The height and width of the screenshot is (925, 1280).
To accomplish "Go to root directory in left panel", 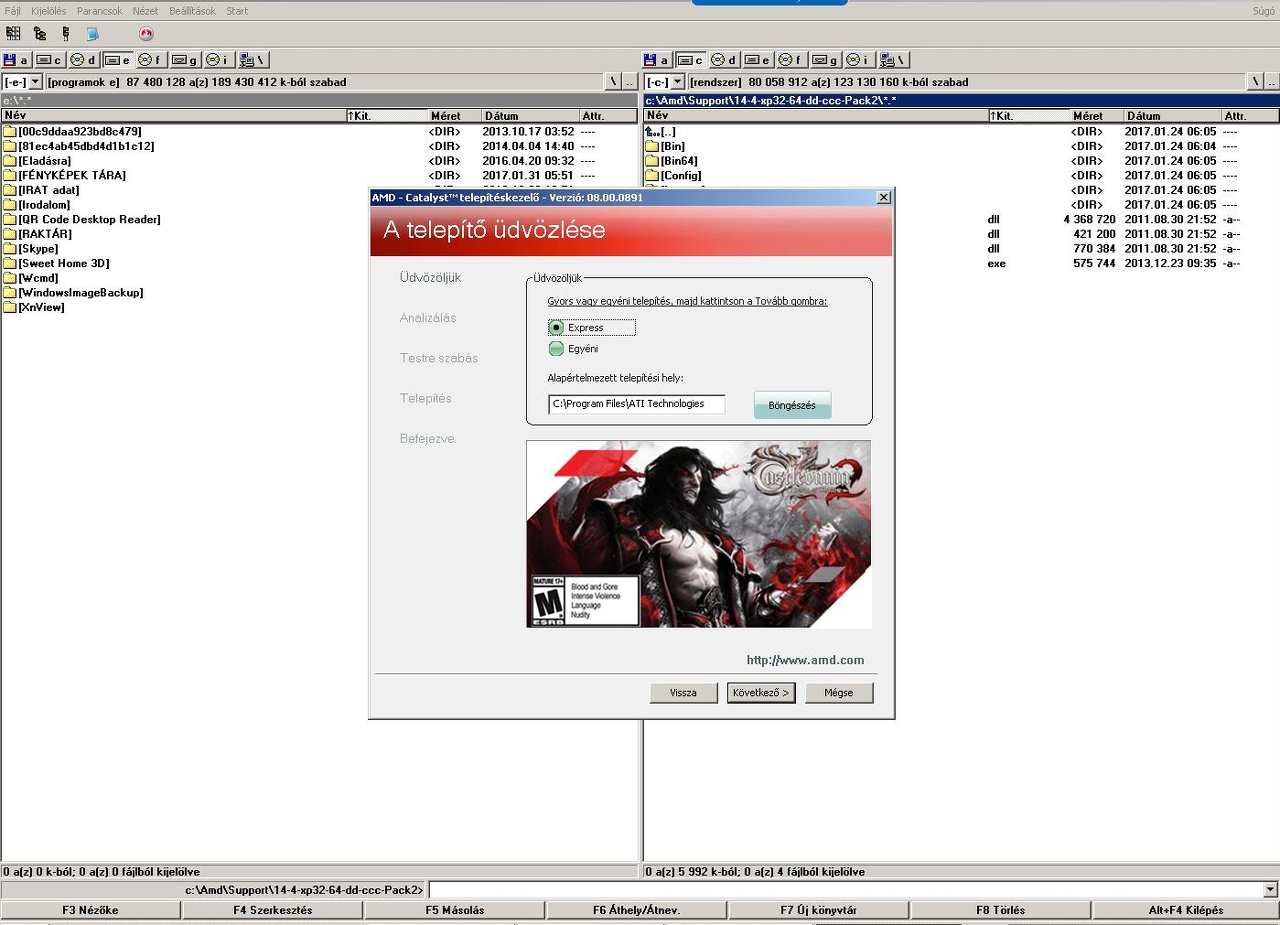I will (613, 82).
